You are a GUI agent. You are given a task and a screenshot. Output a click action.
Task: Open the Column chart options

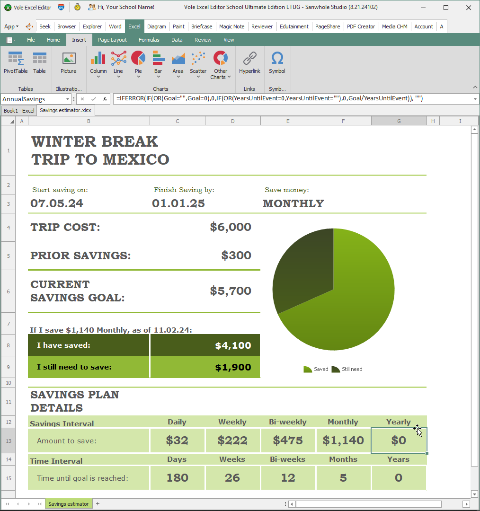[98, 64]
